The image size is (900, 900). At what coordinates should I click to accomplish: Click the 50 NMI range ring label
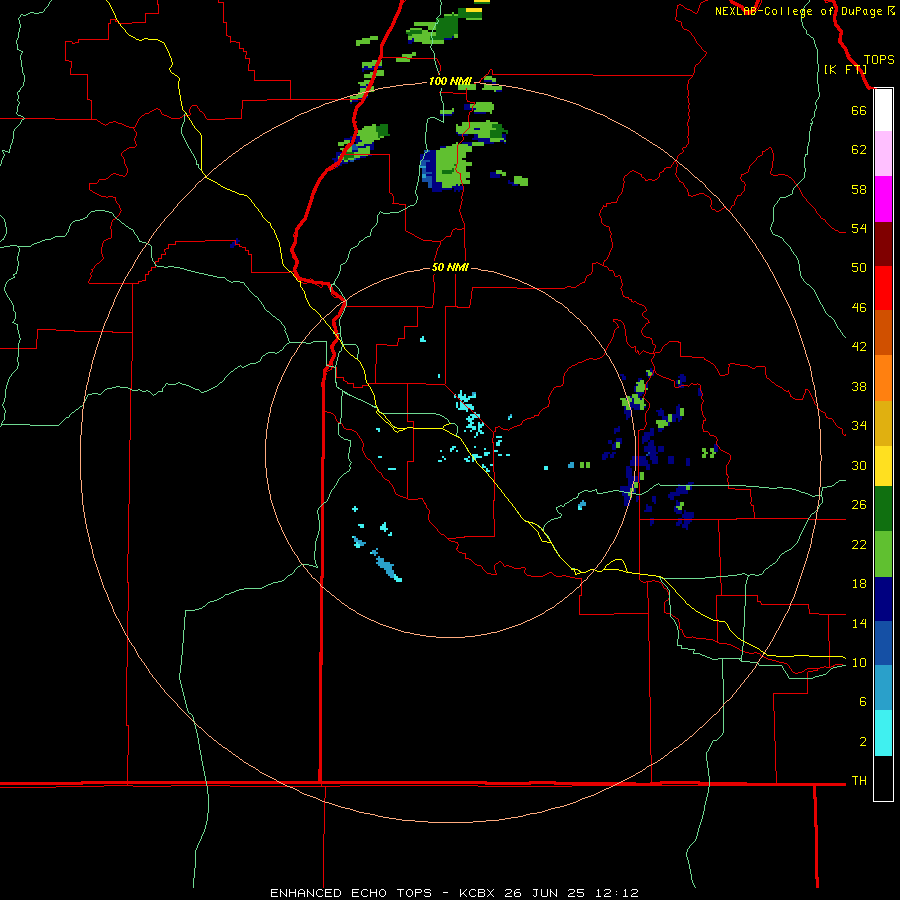450,267
